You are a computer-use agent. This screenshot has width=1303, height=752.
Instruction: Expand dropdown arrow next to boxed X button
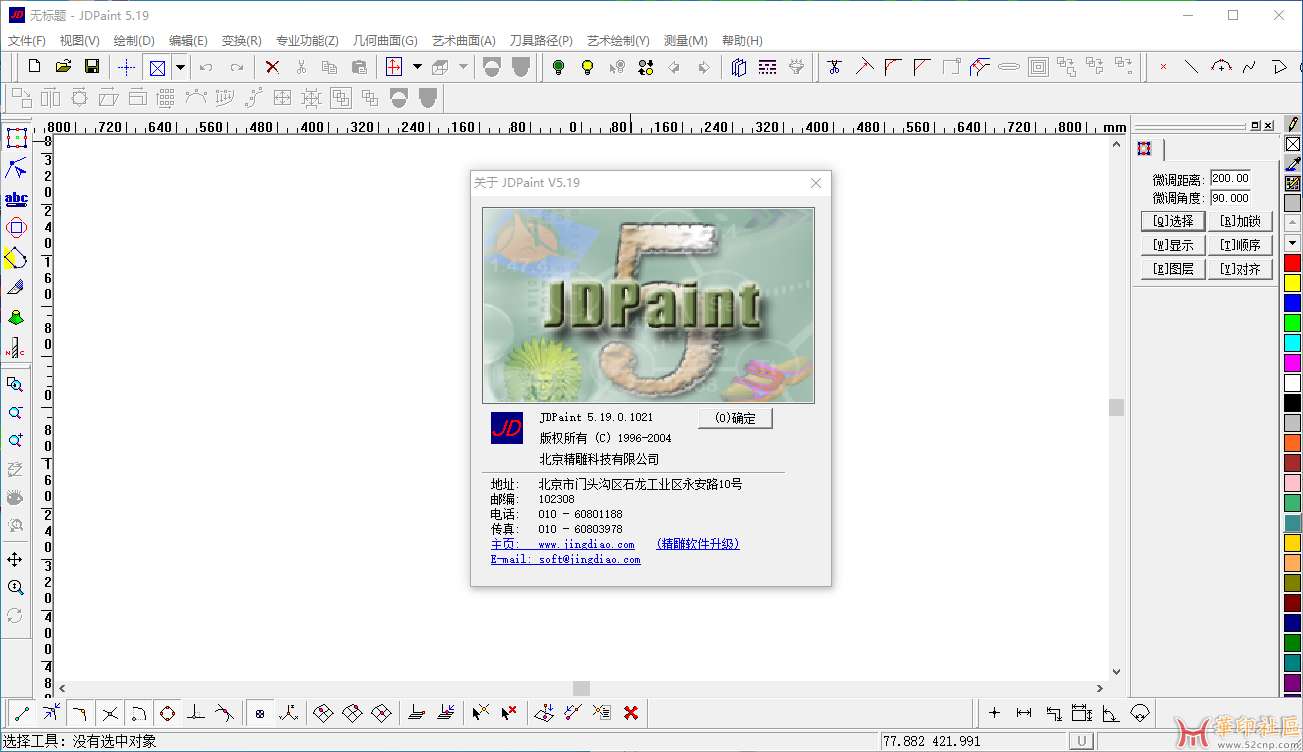(180, 67)
